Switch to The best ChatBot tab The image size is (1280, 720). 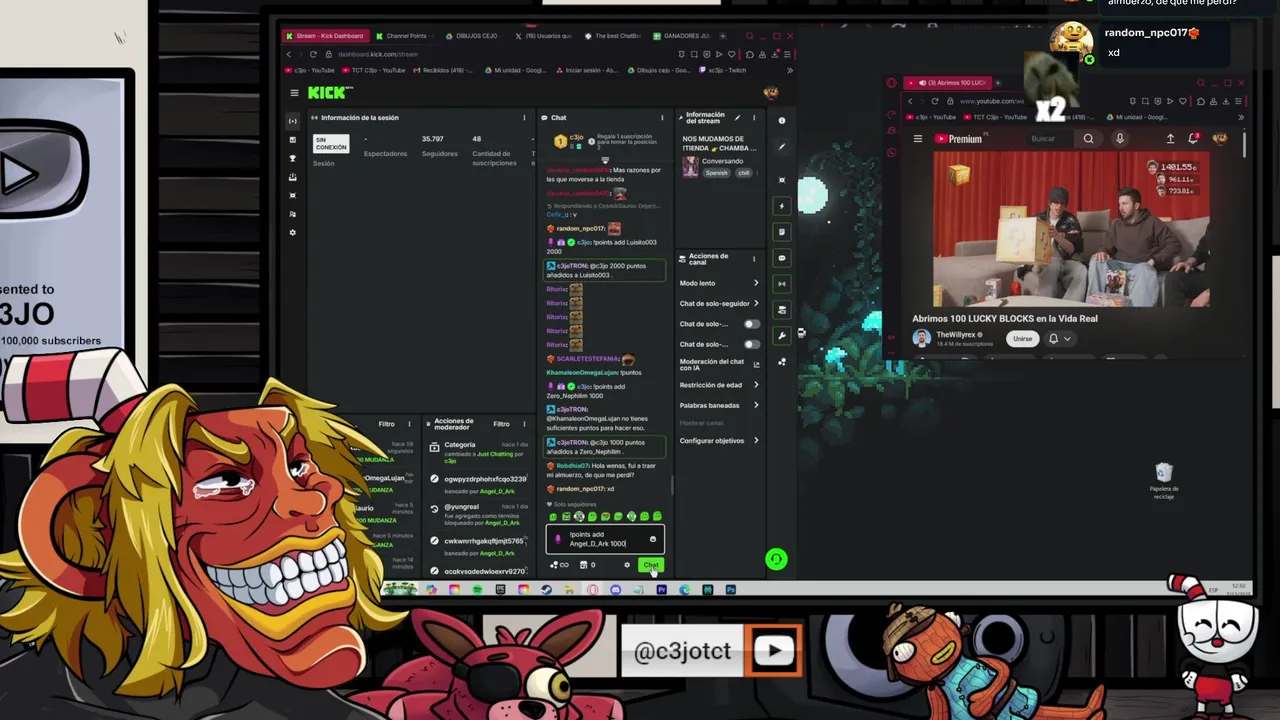pos(614,36)
